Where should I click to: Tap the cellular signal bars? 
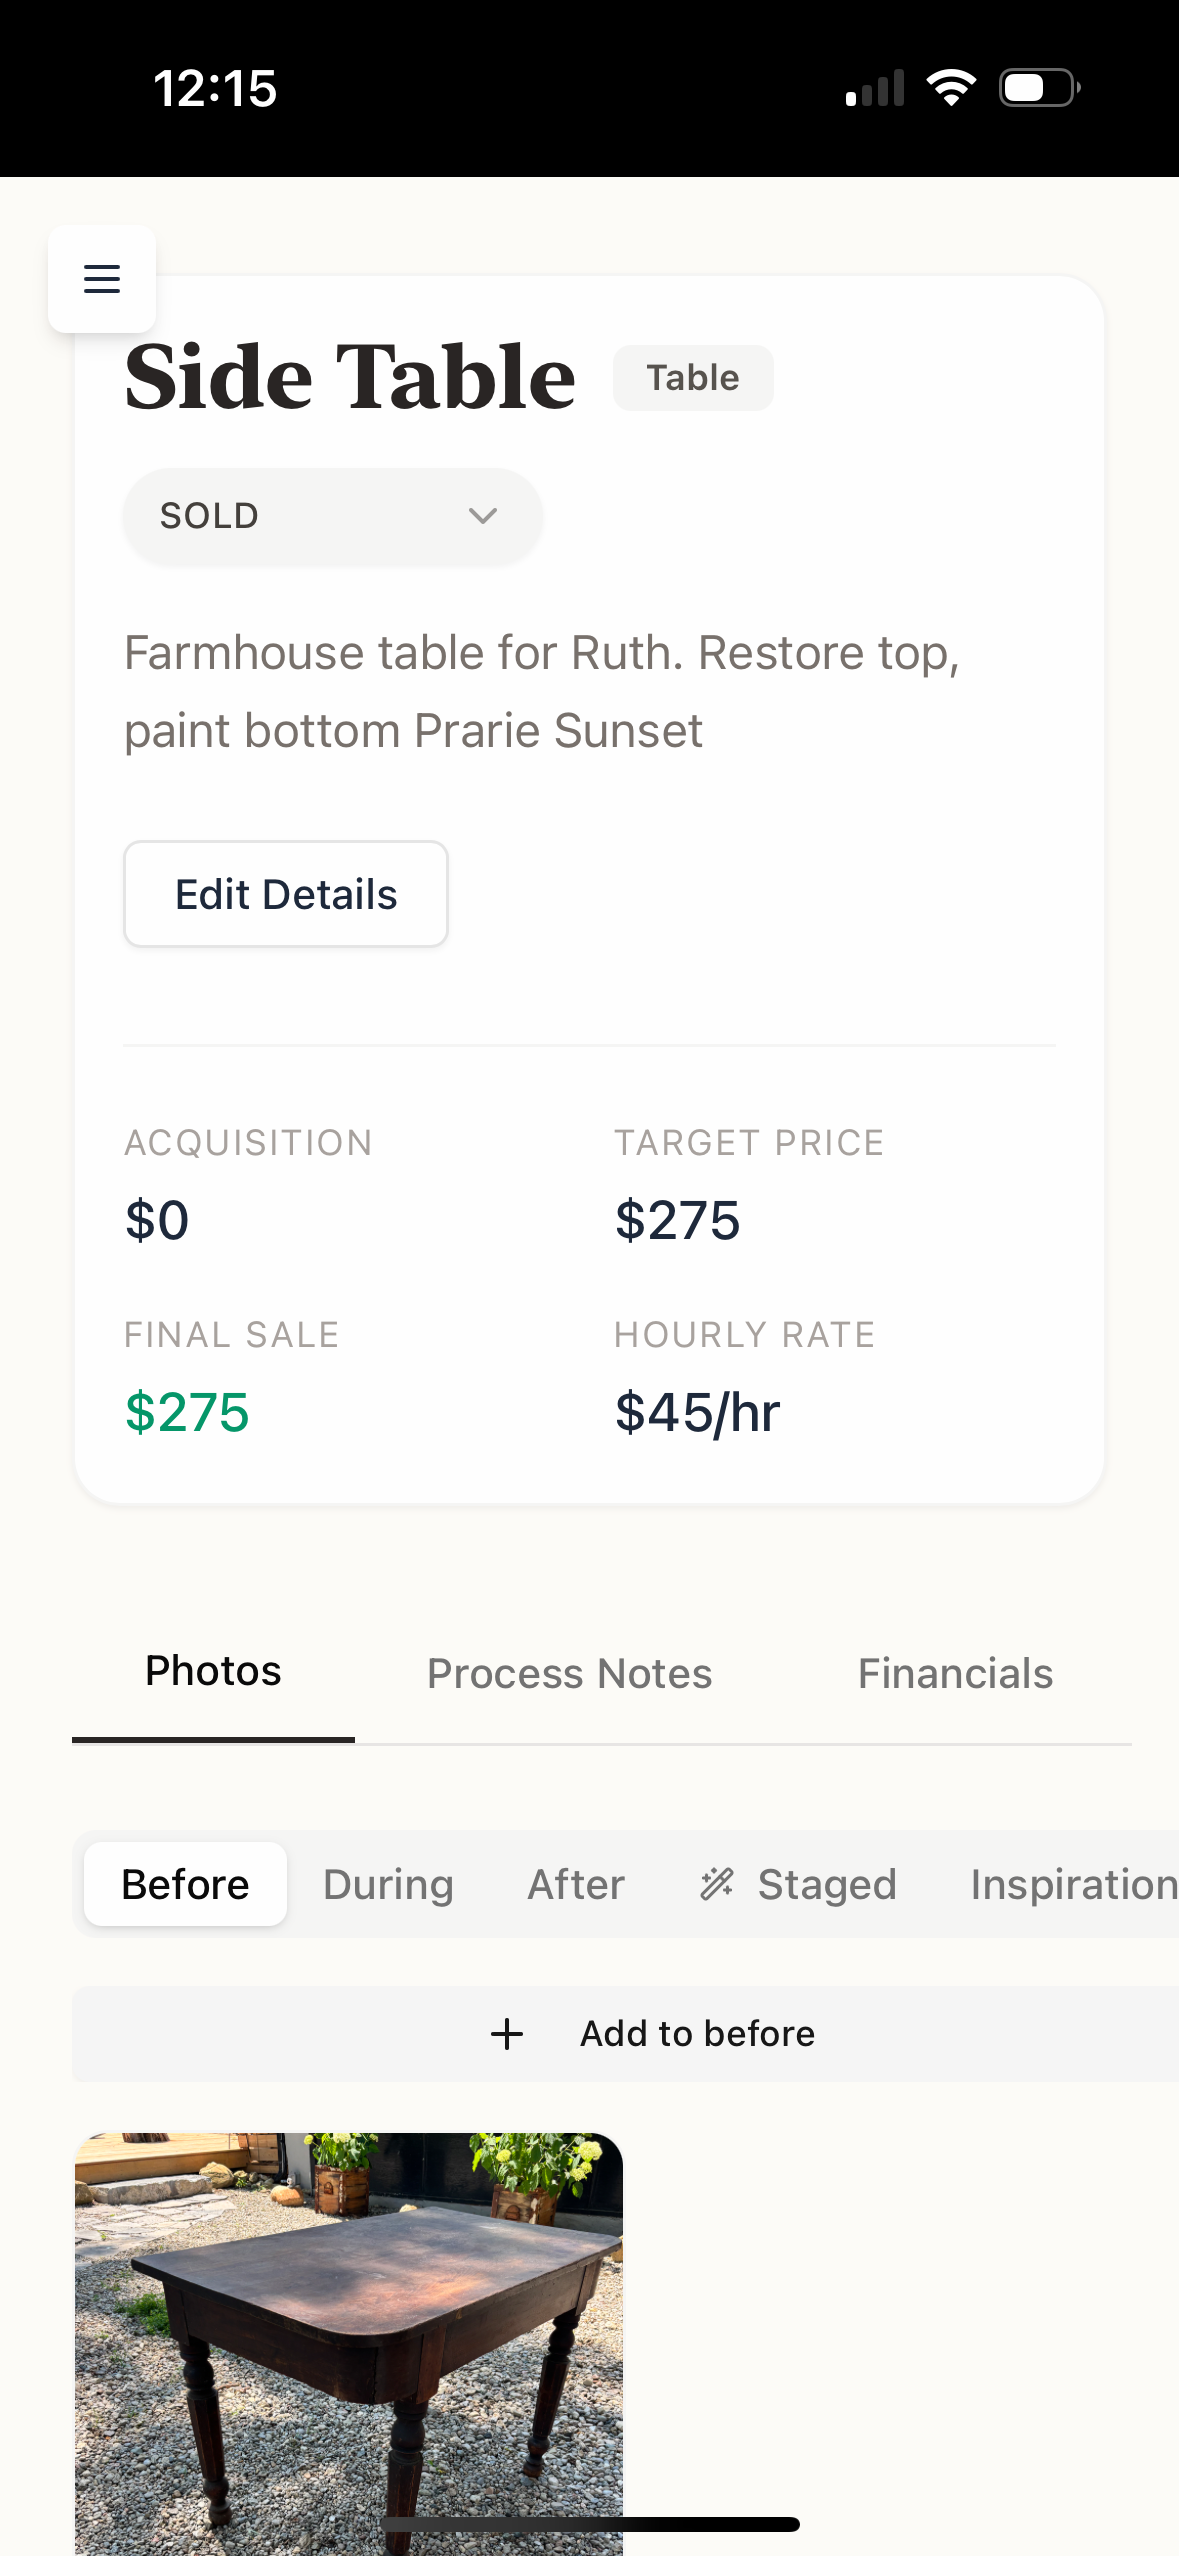(875, 88)
